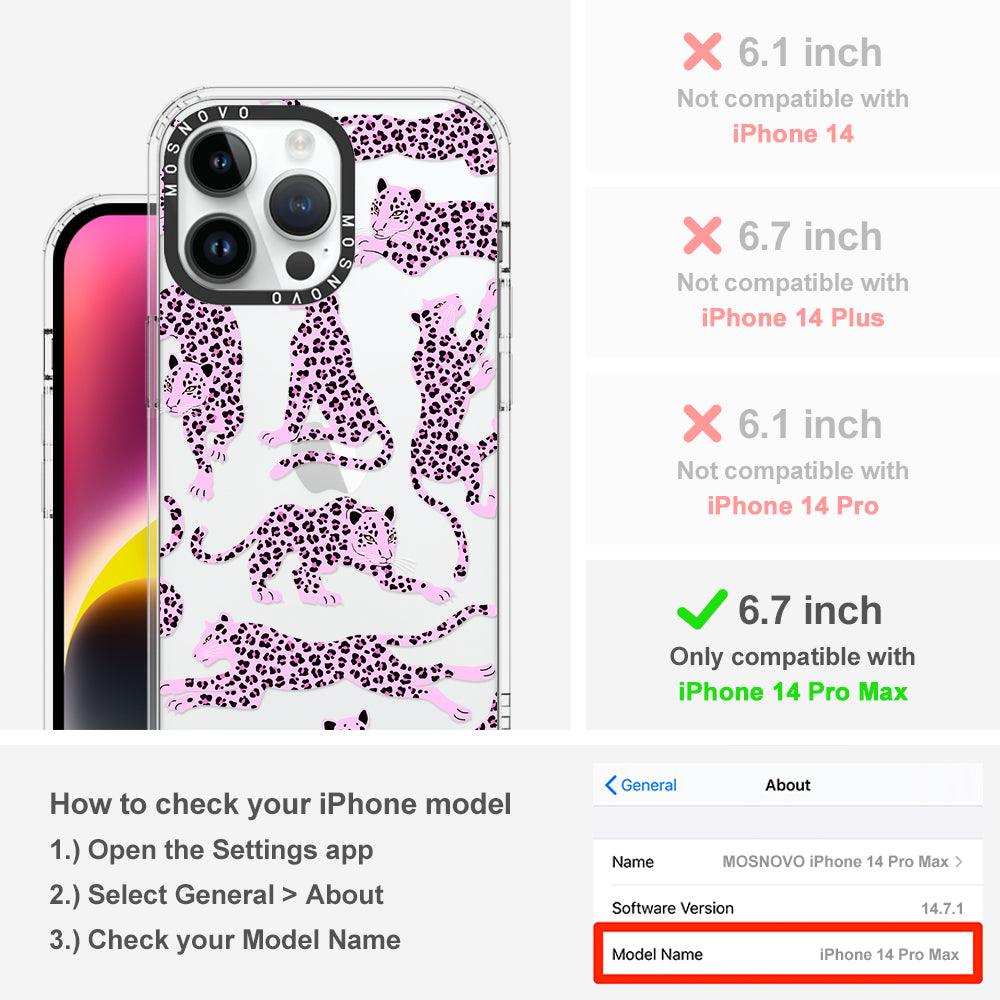Image resolution: width=1000 pixels, height=1000 pixels.
Task: Click the red X beside iPhone 14
Action: [x=702, y=52]
